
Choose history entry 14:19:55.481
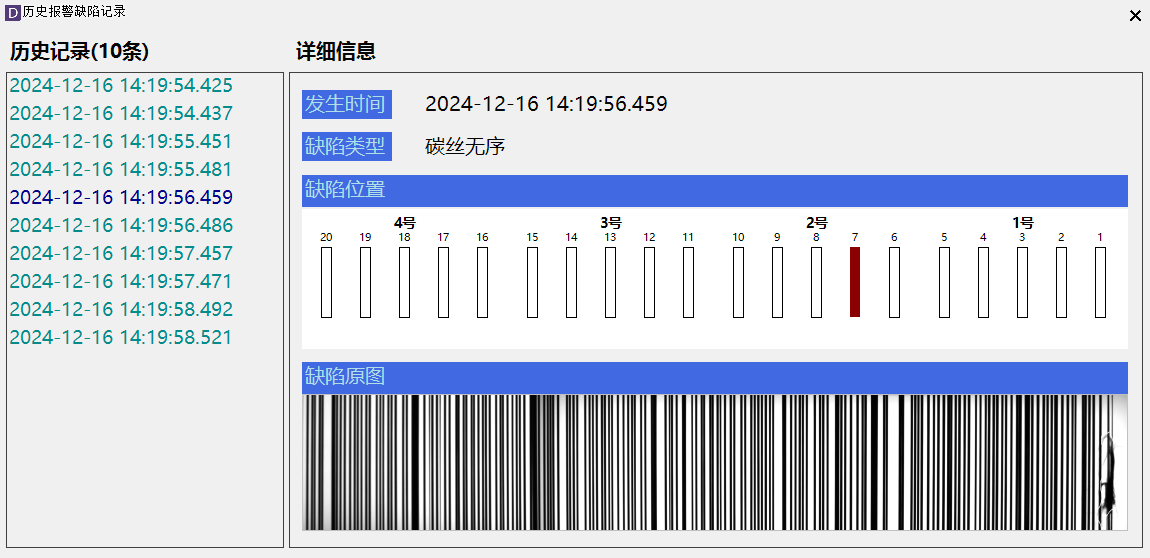121,170
